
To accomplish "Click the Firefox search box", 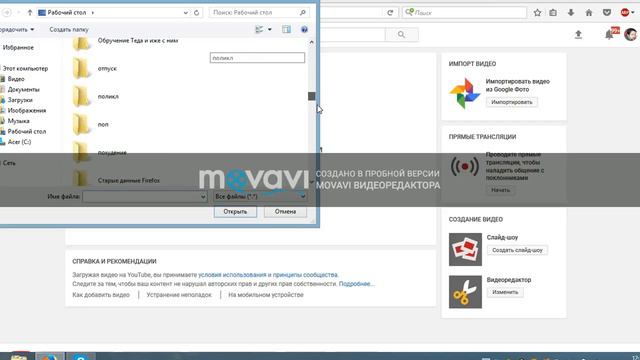I will [464, 13].
